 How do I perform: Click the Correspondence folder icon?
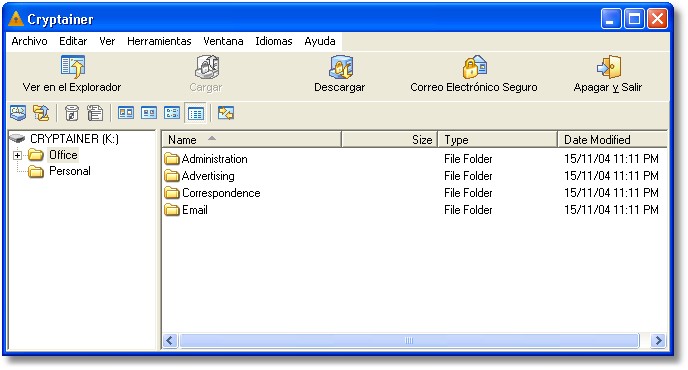(x=172, y=193)
